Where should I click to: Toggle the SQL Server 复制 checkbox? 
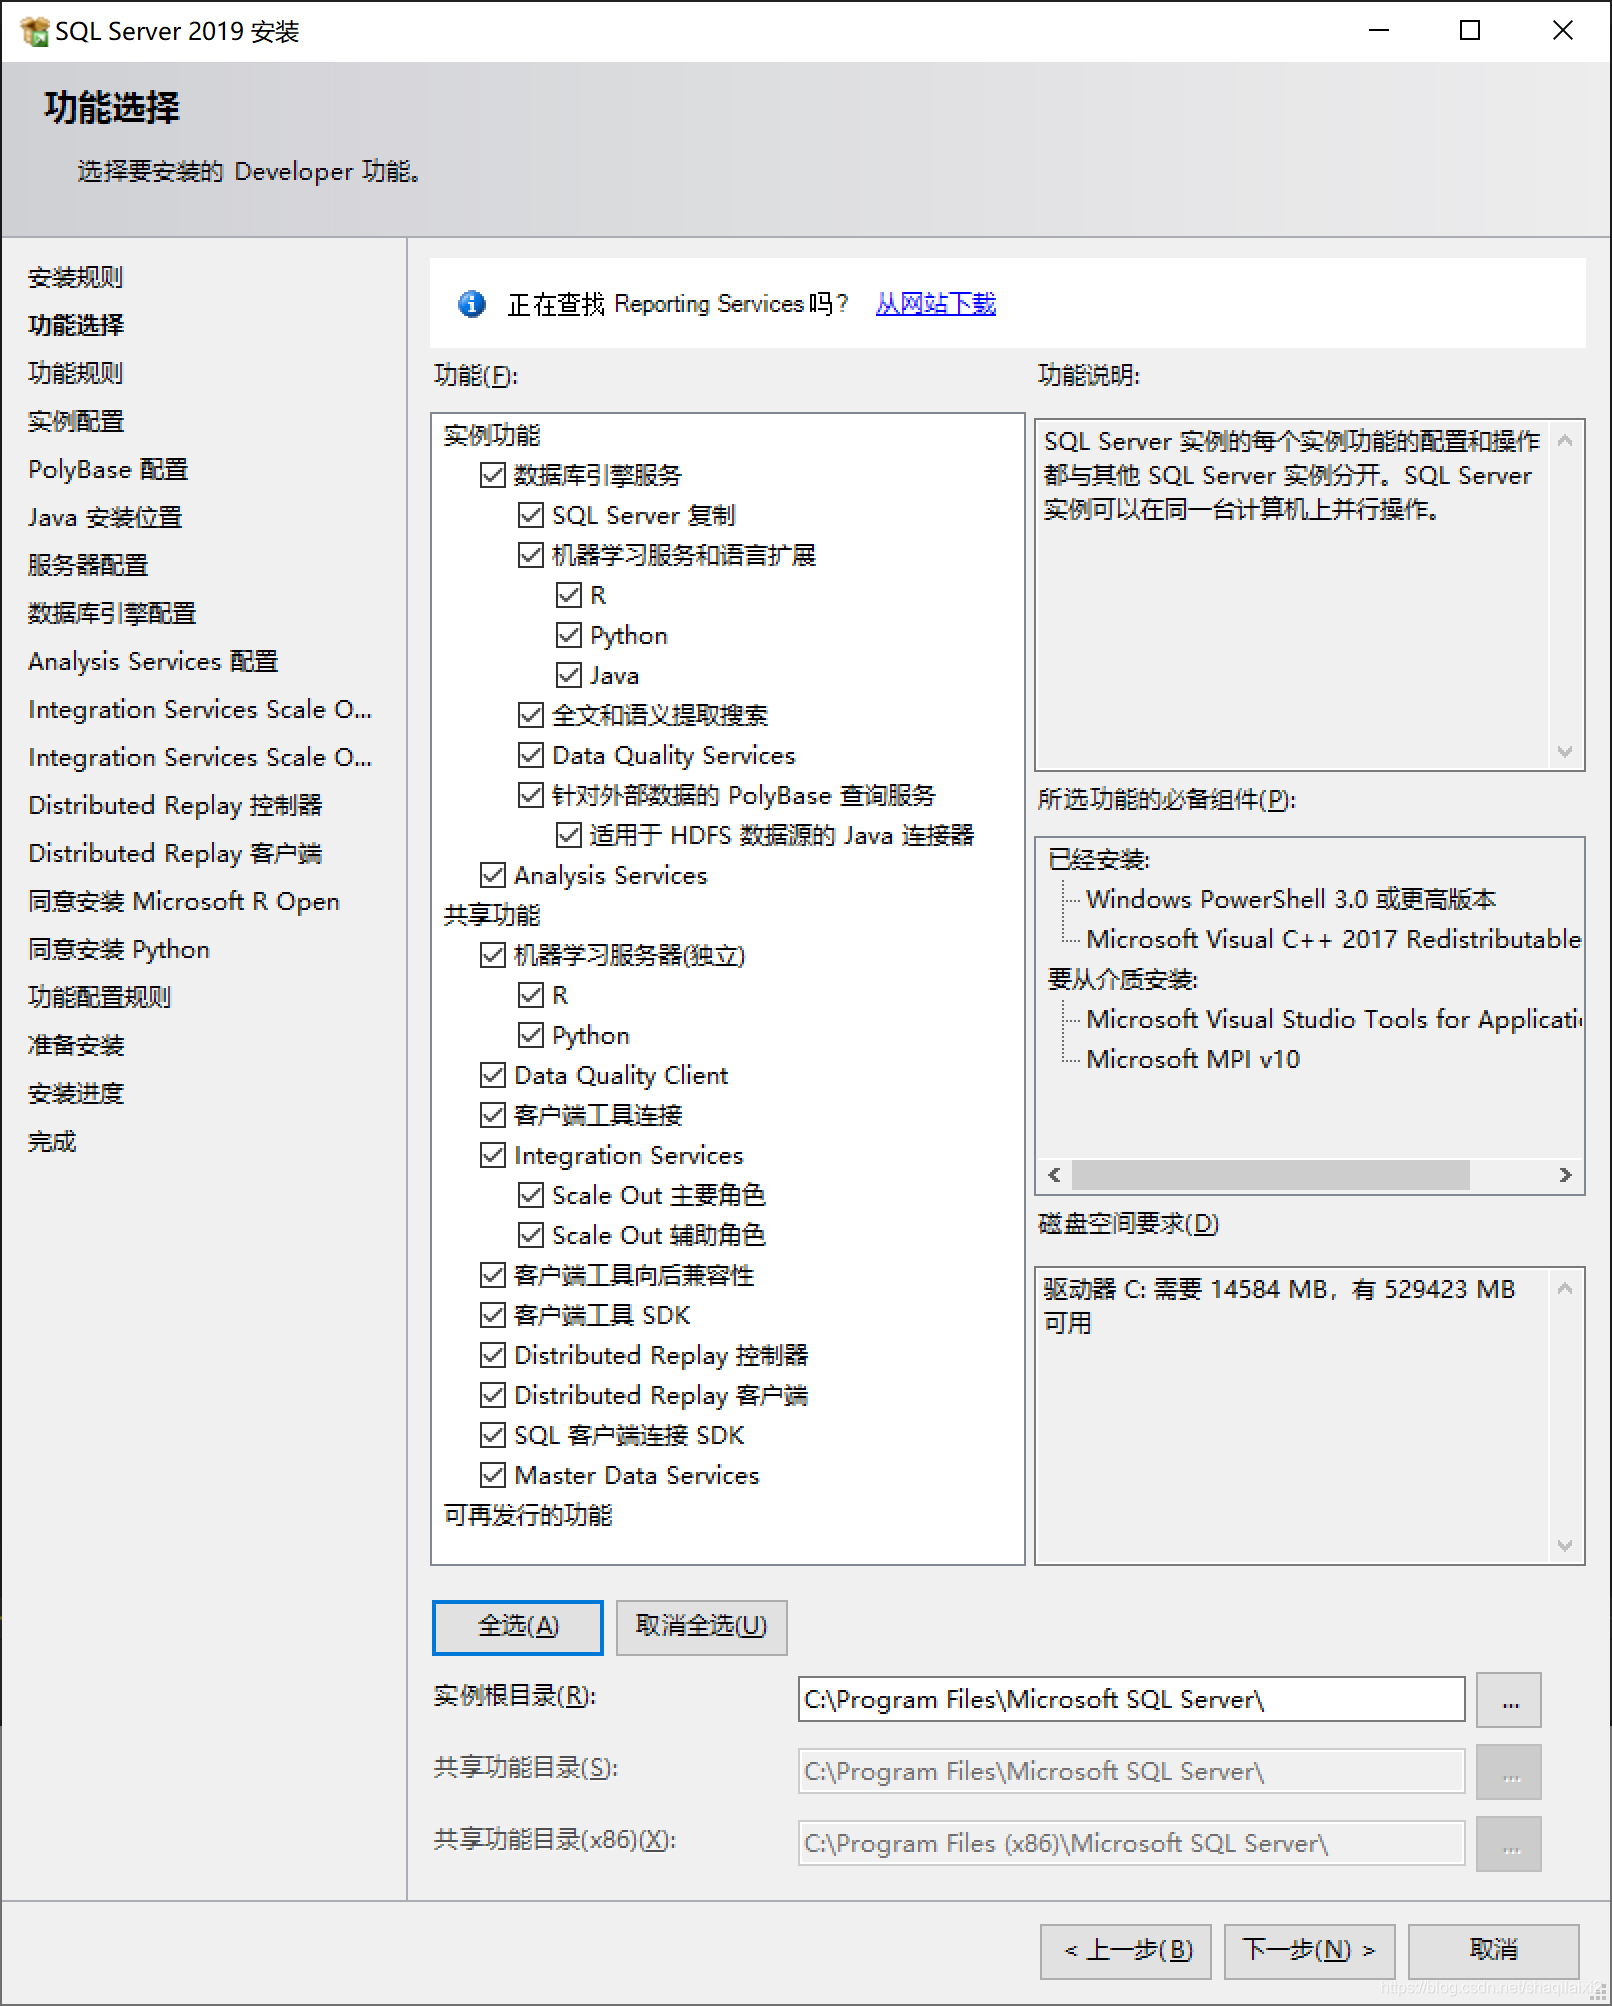click(531, 515)
